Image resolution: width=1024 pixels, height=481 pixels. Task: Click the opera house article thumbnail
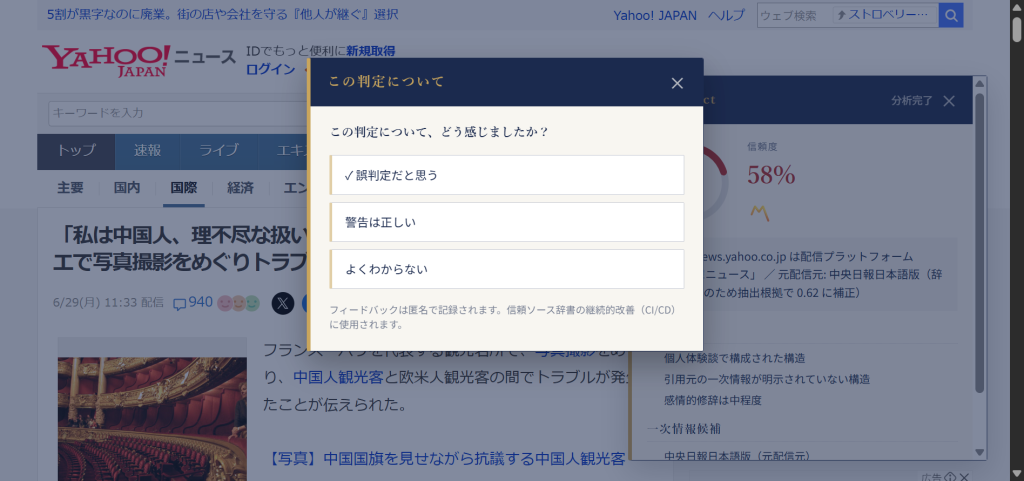click(152, 409)
